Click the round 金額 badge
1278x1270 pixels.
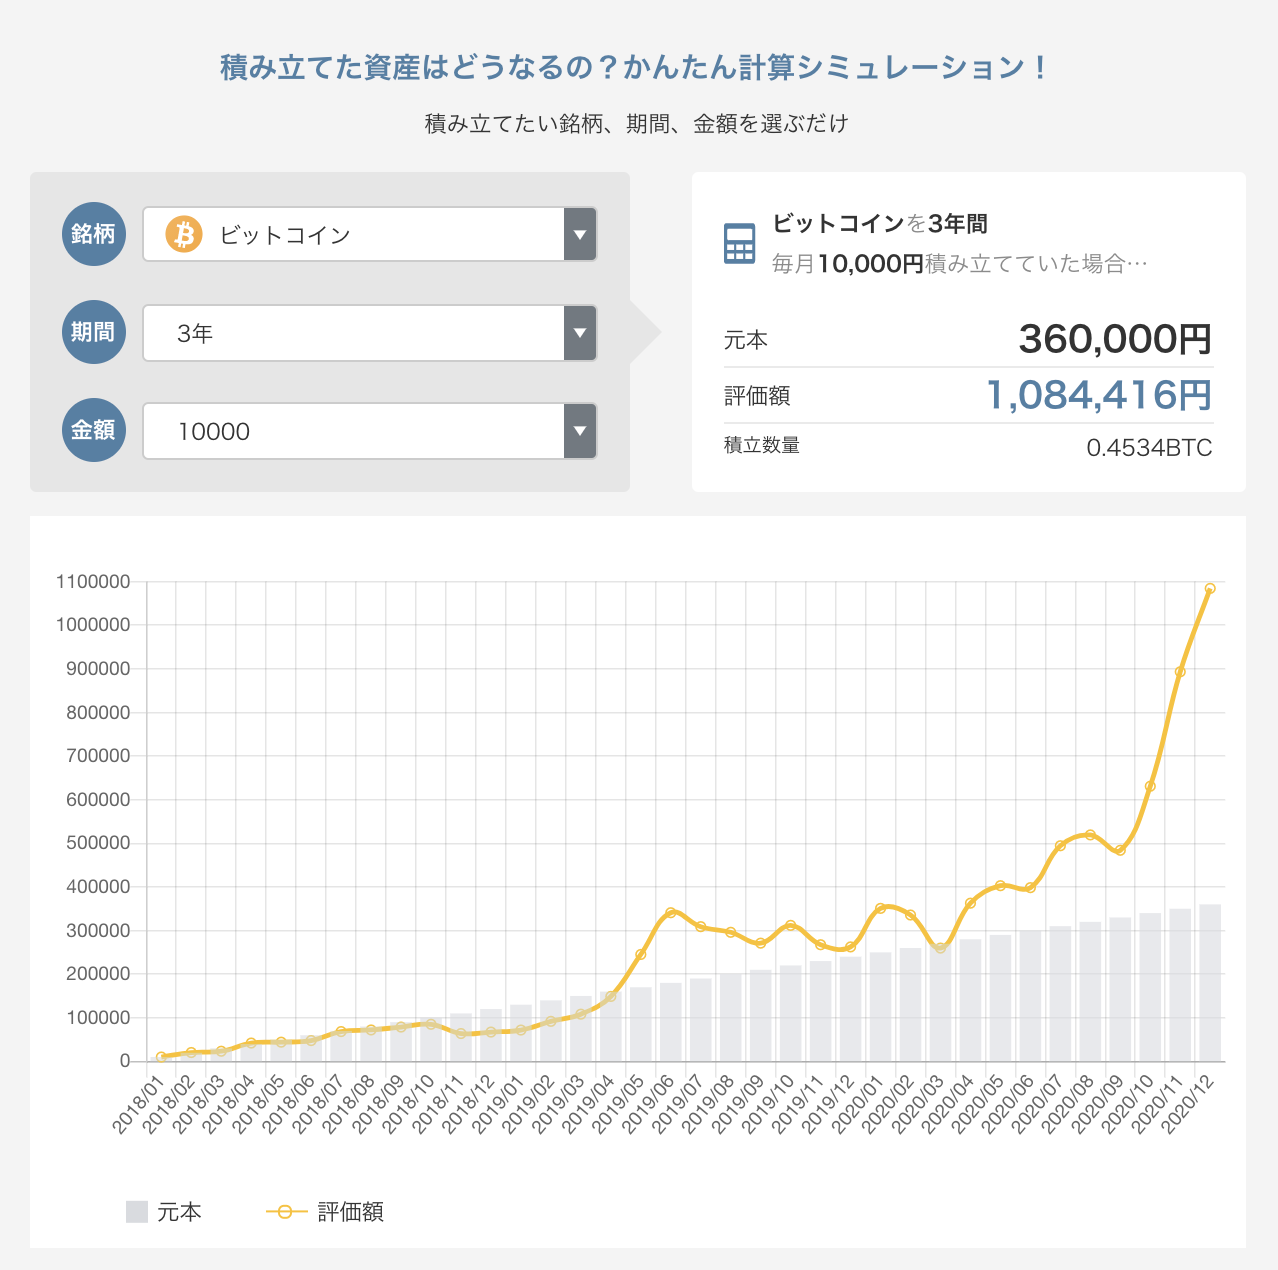(x=94, y=430)
